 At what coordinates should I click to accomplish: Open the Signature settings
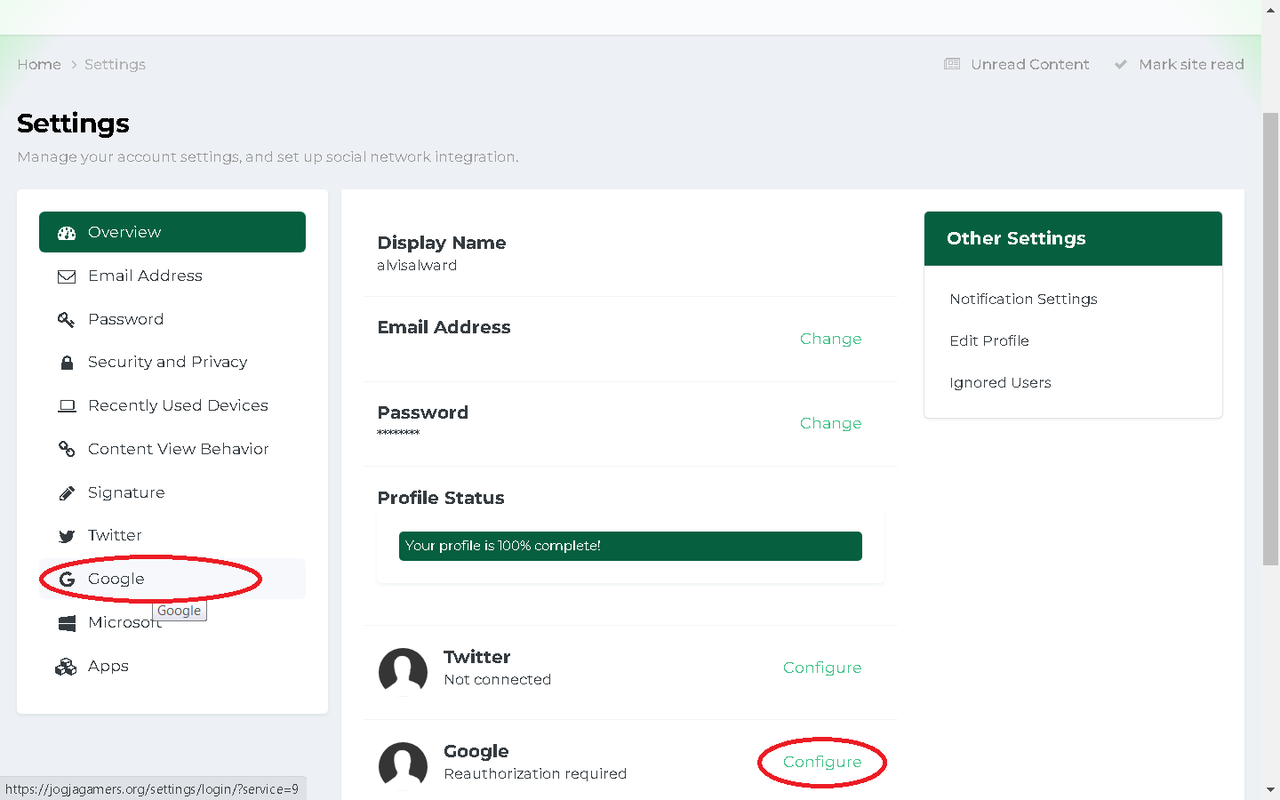(172, 492)
